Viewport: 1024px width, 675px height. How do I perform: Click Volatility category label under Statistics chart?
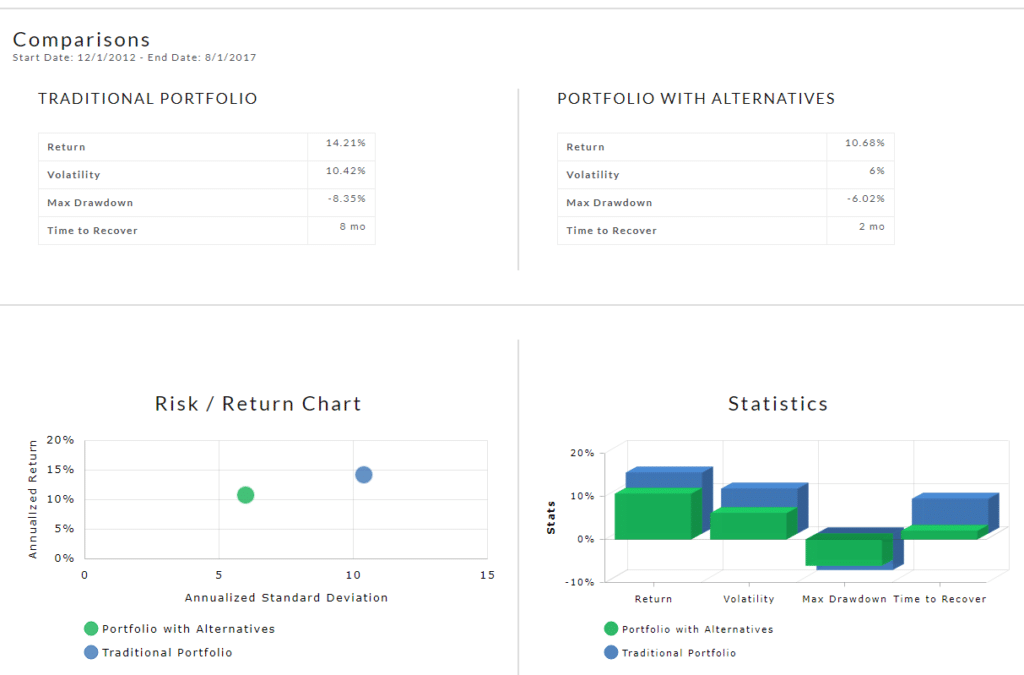coord(749,599)
